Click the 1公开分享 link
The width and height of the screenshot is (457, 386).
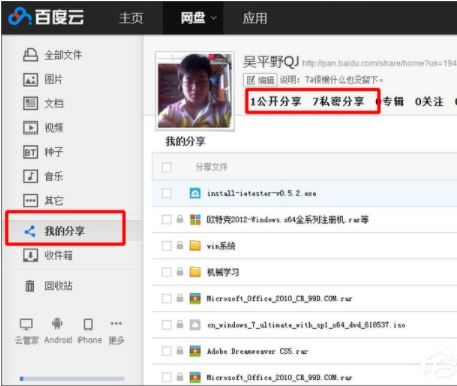tap(276, 101)
